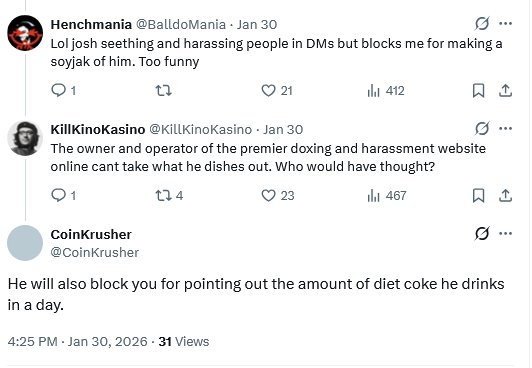
Task: Bookmark KillKinoKasino's tweet
Action: [x=478, y=195]
